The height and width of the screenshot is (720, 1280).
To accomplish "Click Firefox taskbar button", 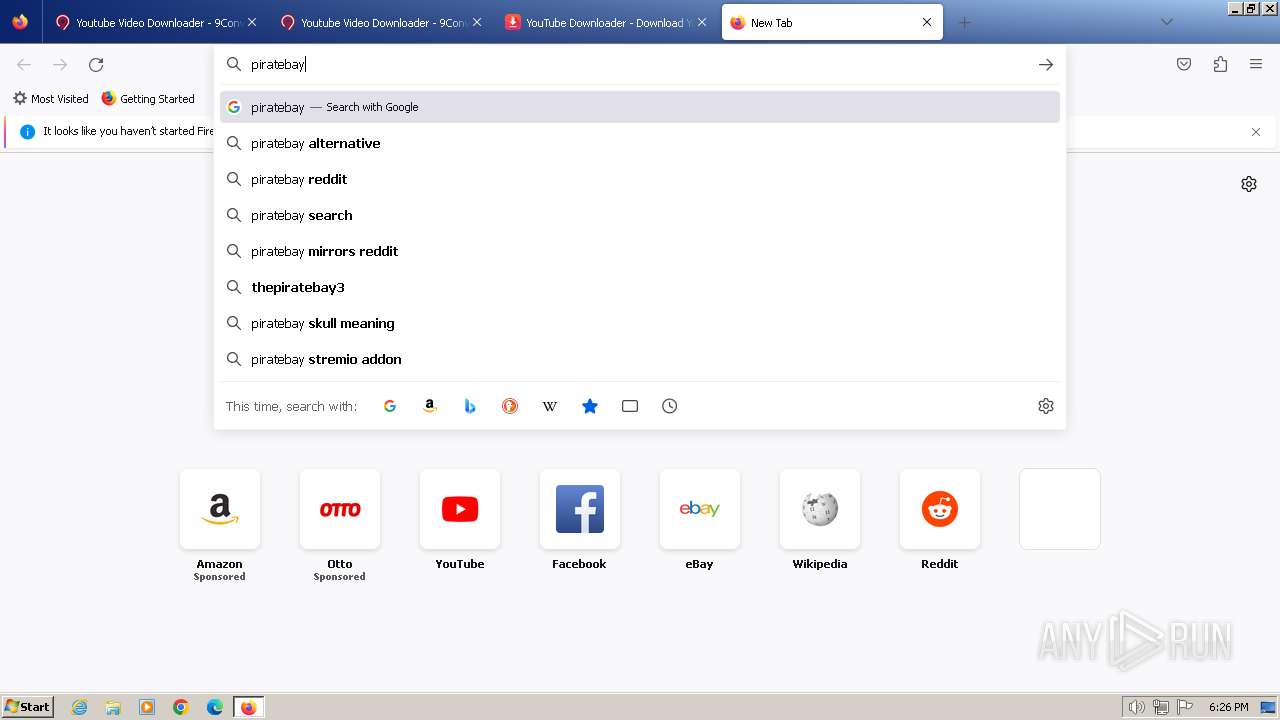I will pyautogui.click(x=249, y=707).
